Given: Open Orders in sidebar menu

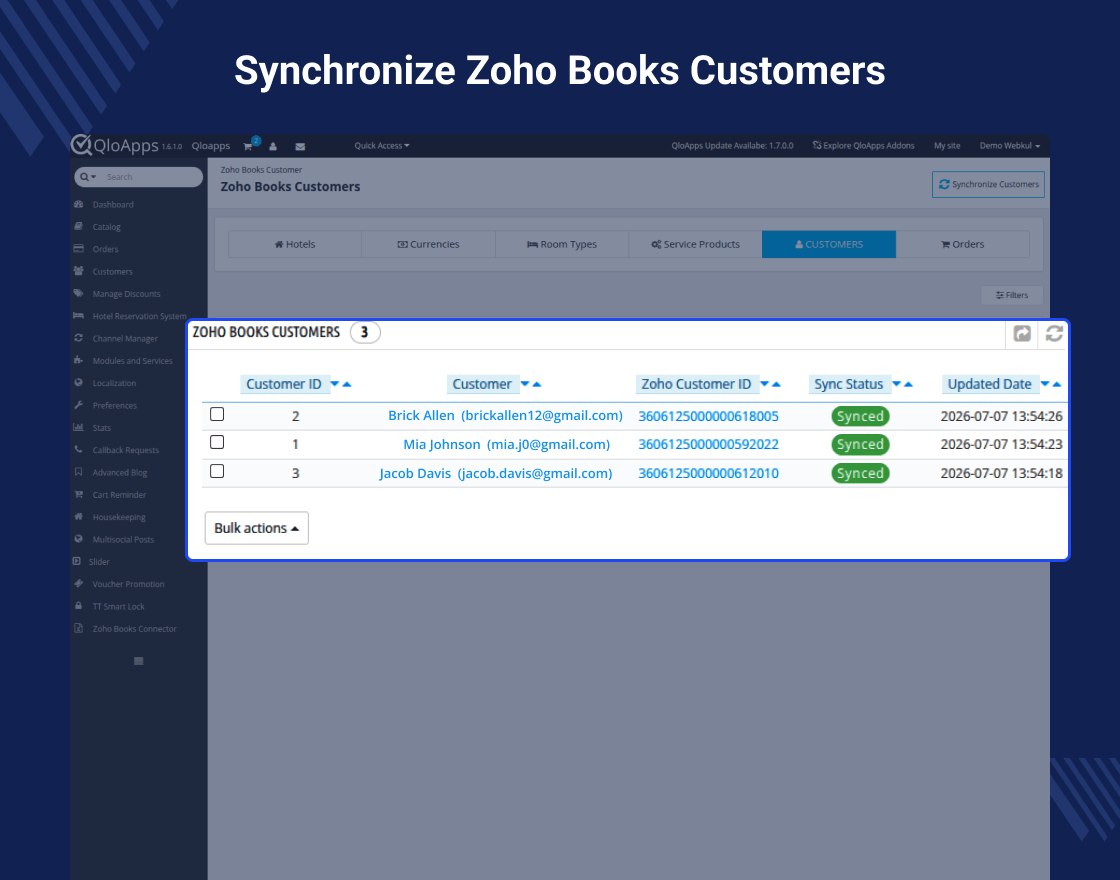Looking at the screenshot, I should [x=105, y=249].
